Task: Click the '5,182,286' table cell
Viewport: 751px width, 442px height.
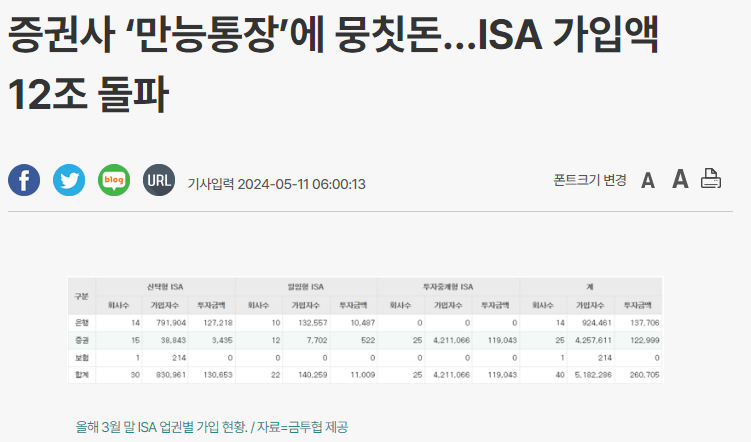Action: pyautogui.click(x=593, y=374)
